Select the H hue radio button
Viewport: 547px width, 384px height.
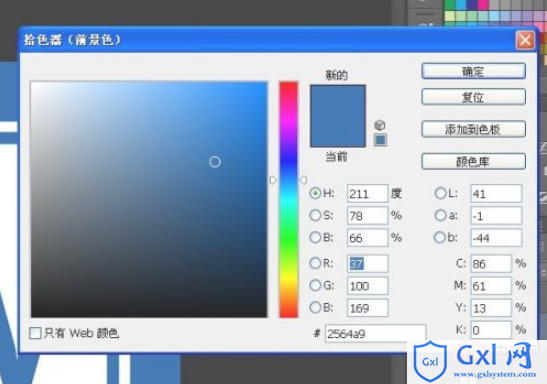(x=315, y=193)
